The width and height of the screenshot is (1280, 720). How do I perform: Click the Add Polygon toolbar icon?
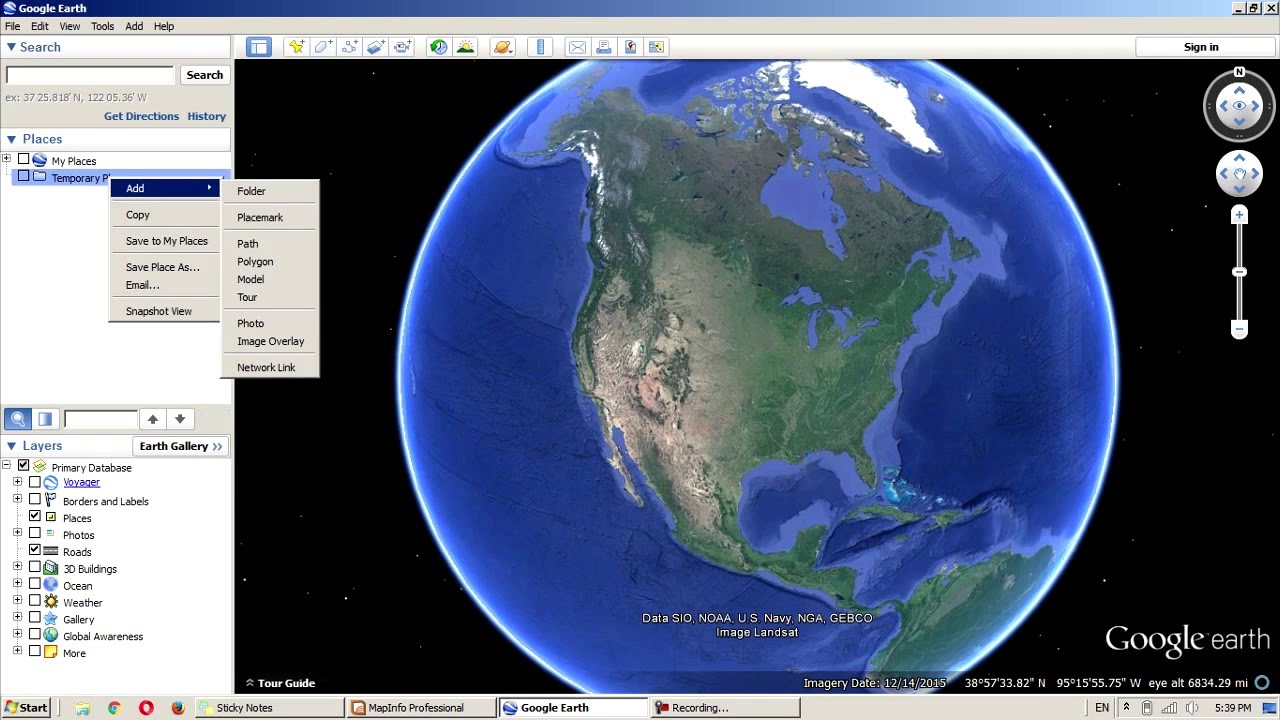tap(323, 47)
